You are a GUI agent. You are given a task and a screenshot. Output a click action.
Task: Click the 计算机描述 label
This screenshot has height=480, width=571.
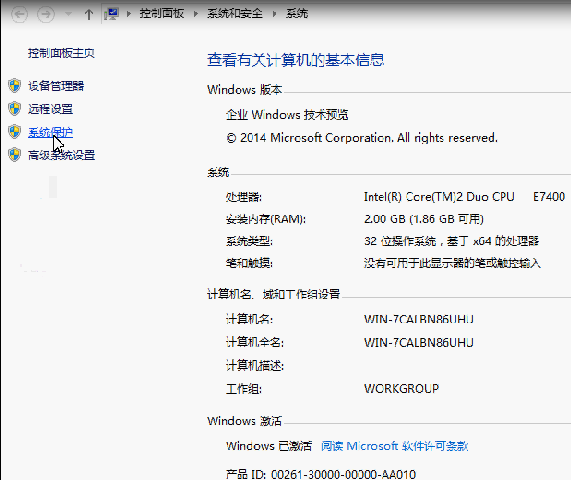(255, 366)
